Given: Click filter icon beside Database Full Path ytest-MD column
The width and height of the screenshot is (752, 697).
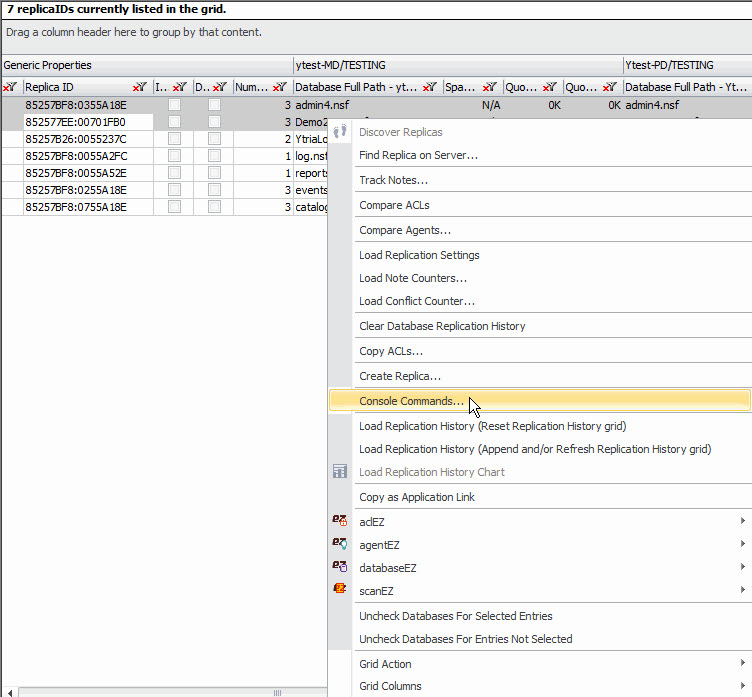Looking at the screenshot, I should click(429, 87).
